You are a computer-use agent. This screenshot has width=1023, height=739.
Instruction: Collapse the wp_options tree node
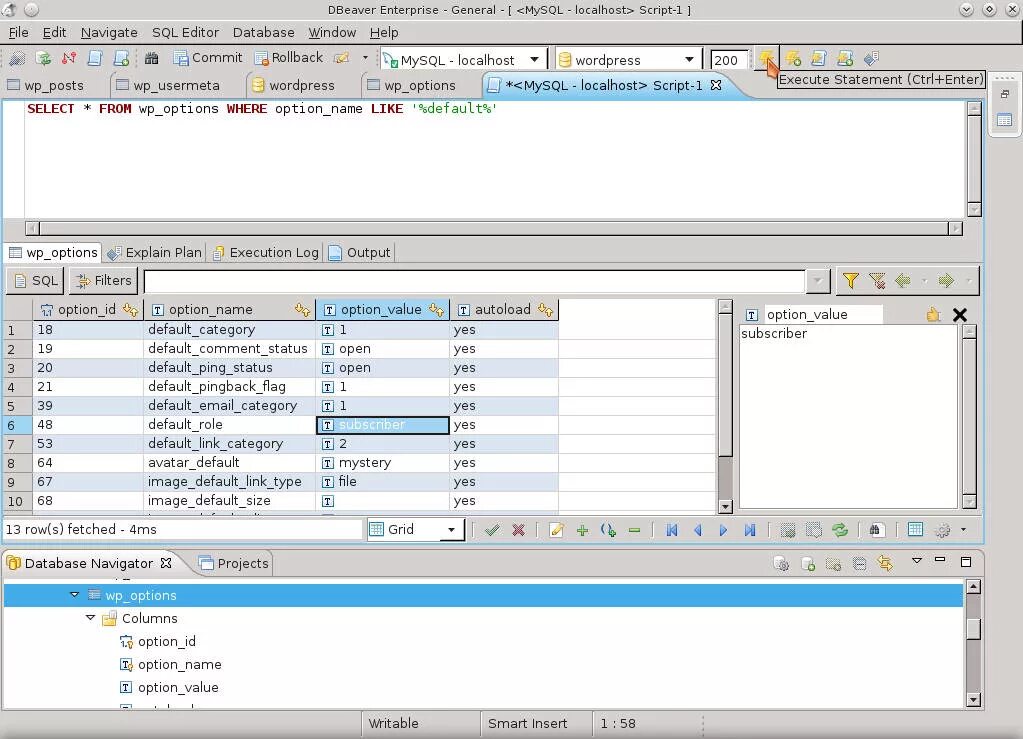click(x=74, y=595)
